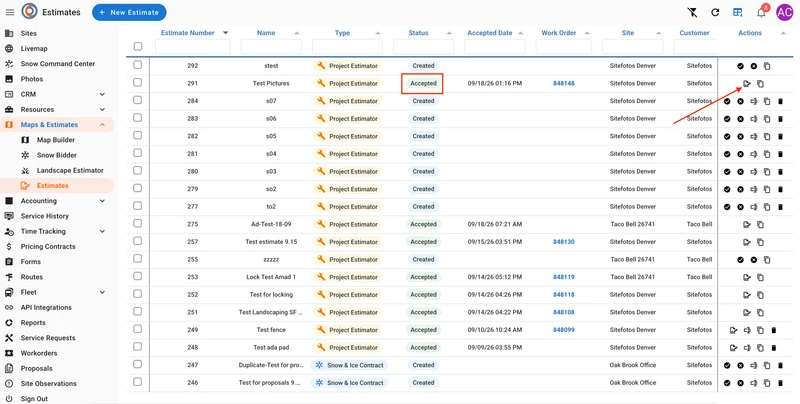Refresh the estimates list
This screenshot has height=404, width=800.
[715, 12]
